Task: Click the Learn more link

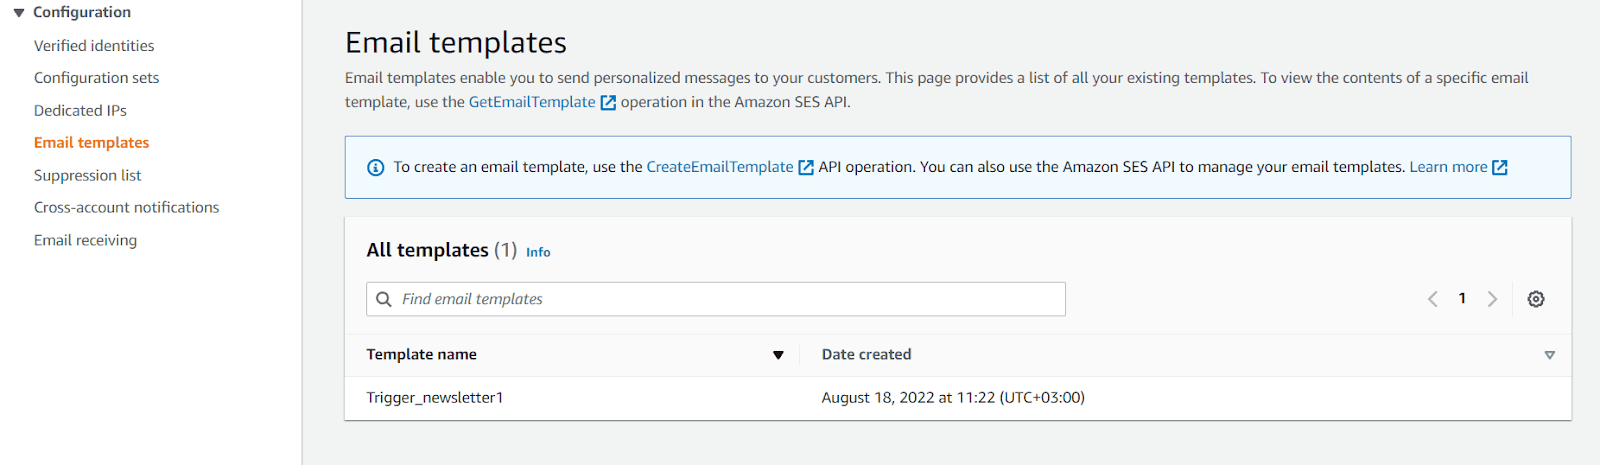Action: coord(1448,167)
